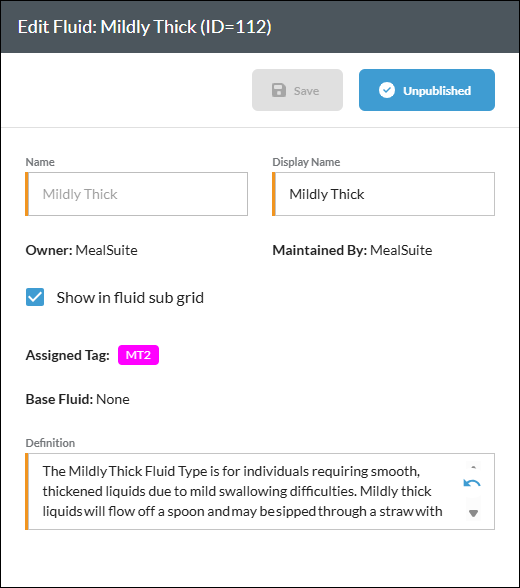Screen dimensions: 520x588
Task: Select the magenta MT2 assigned tag
Action: [x=138, y=355]
